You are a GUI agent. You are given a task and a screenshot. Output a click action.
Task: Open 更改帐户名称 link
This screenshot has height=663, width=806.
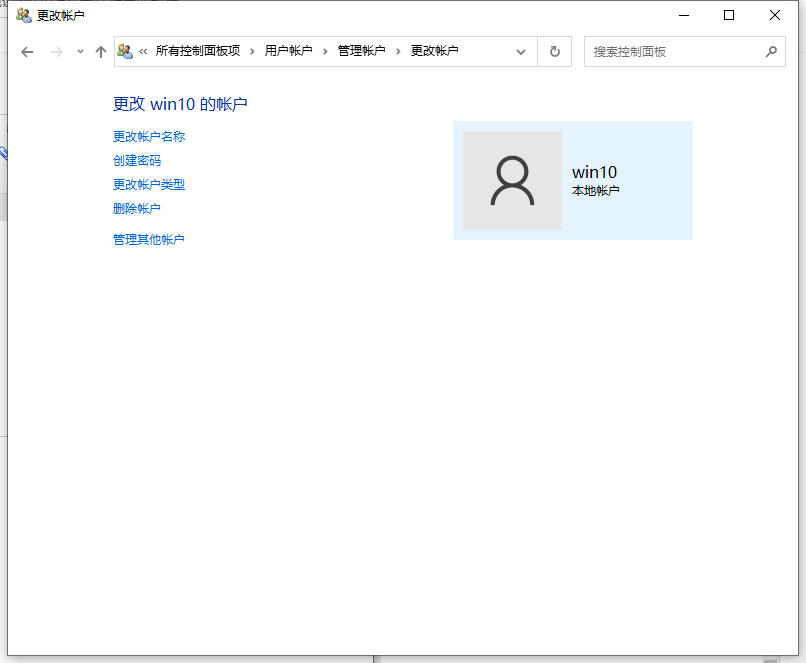(x=148, y=136)
